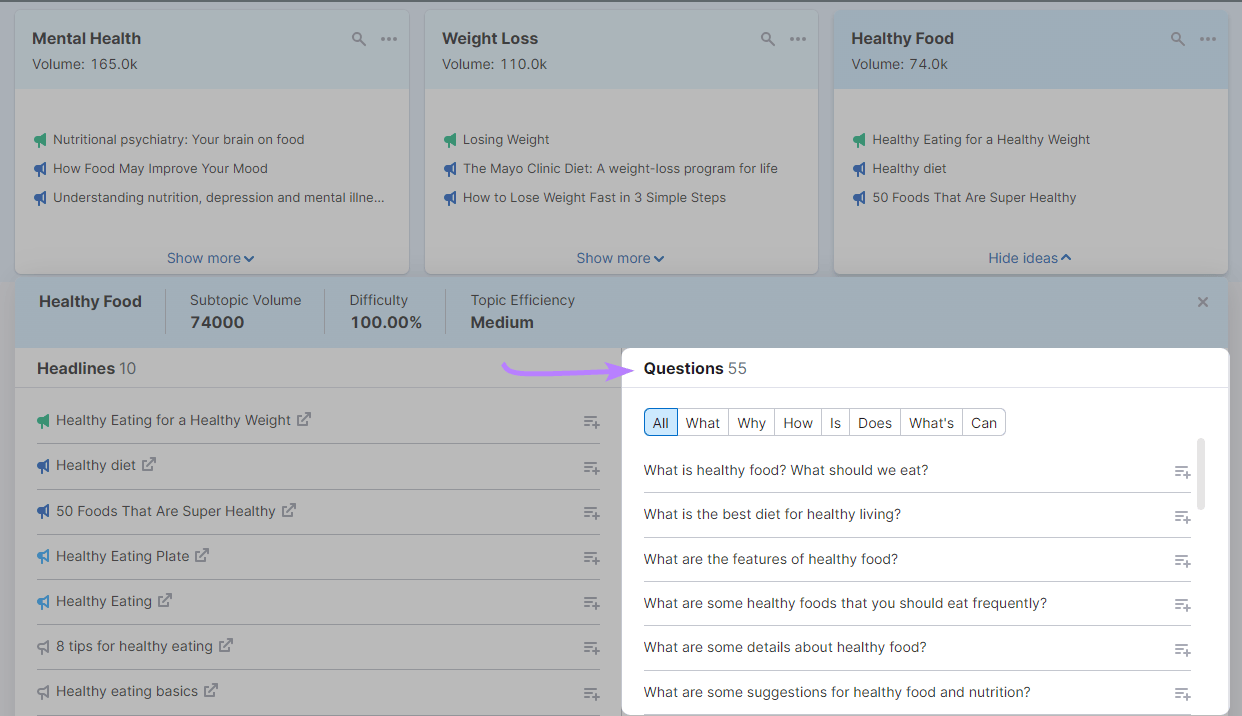Open the ellipsis menu on Mental Health card
Image resolution: width=1242 pixels, height=716 pixels.
(x=389, y=38)
